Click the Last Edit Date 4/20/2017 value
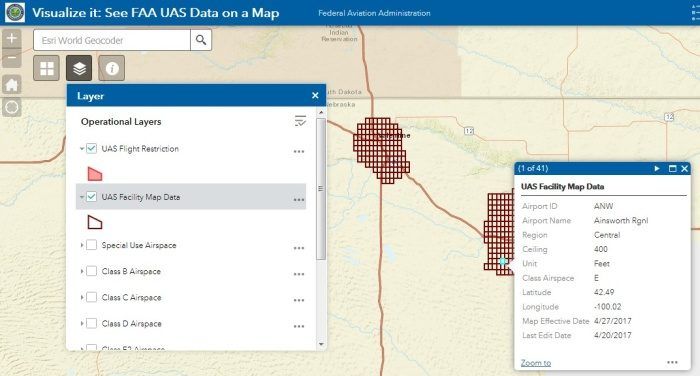Image resolution: width=700 pixels, height=376 pixels. pos(612,335)
